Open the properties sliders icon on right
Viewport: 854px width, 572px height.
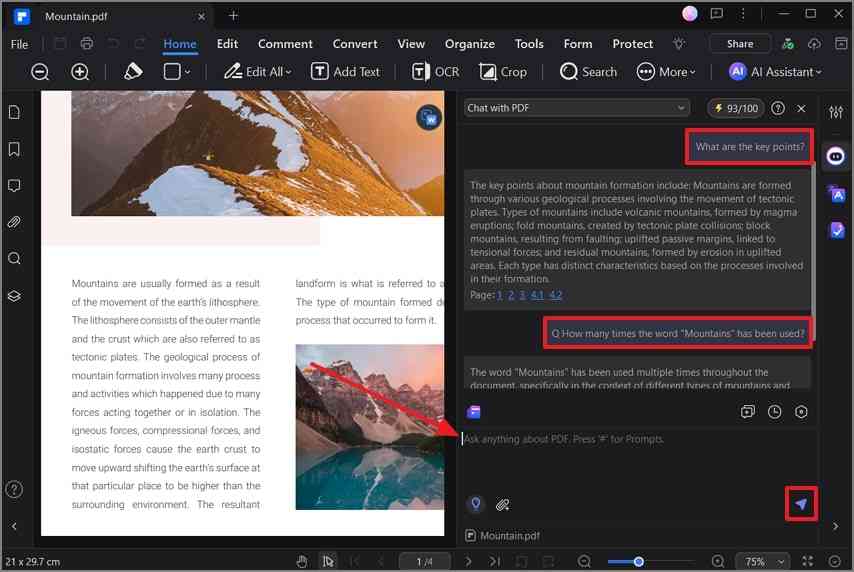(836, 112)
